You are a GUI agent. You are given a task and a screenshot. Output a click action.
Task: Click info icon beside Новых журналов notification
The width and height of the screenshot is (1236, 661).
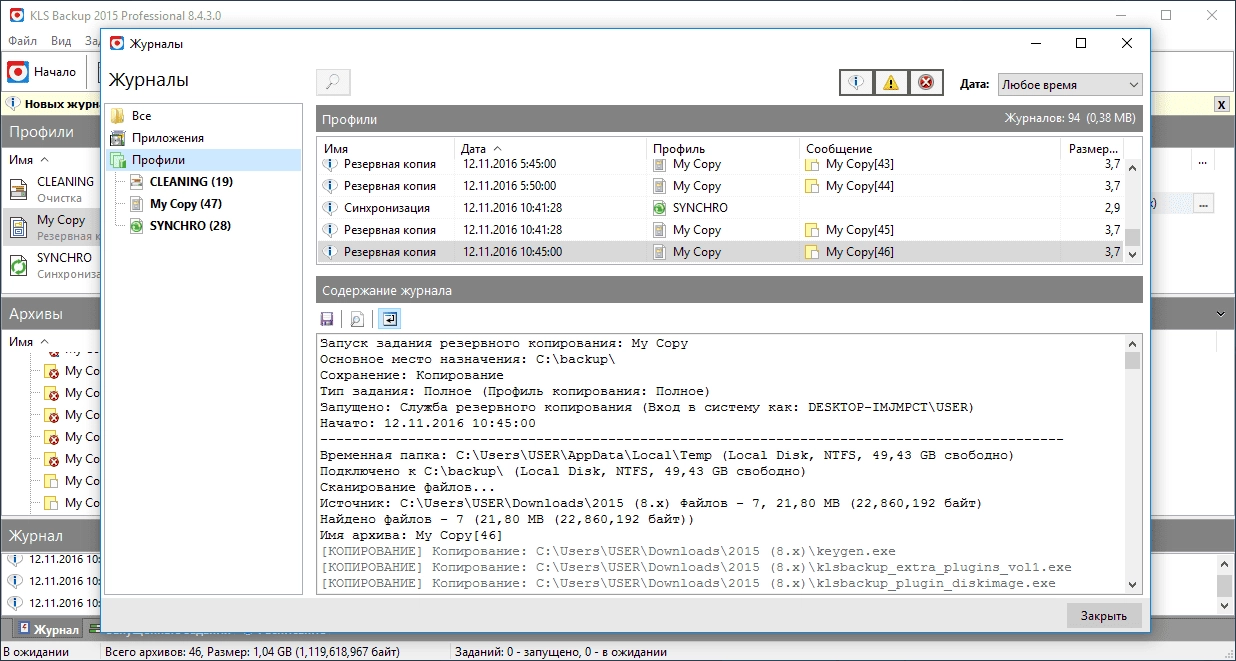[13, 103]
